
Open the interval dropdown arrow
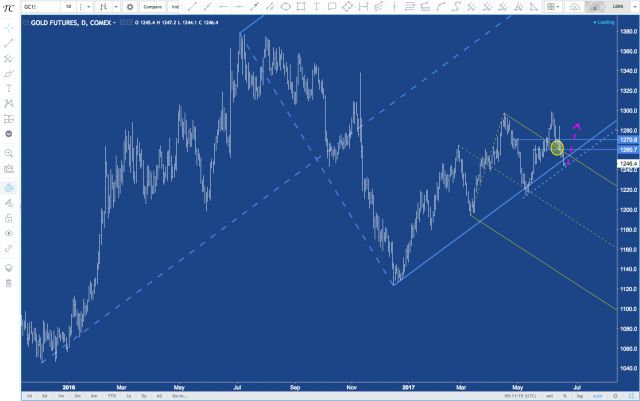88,7
